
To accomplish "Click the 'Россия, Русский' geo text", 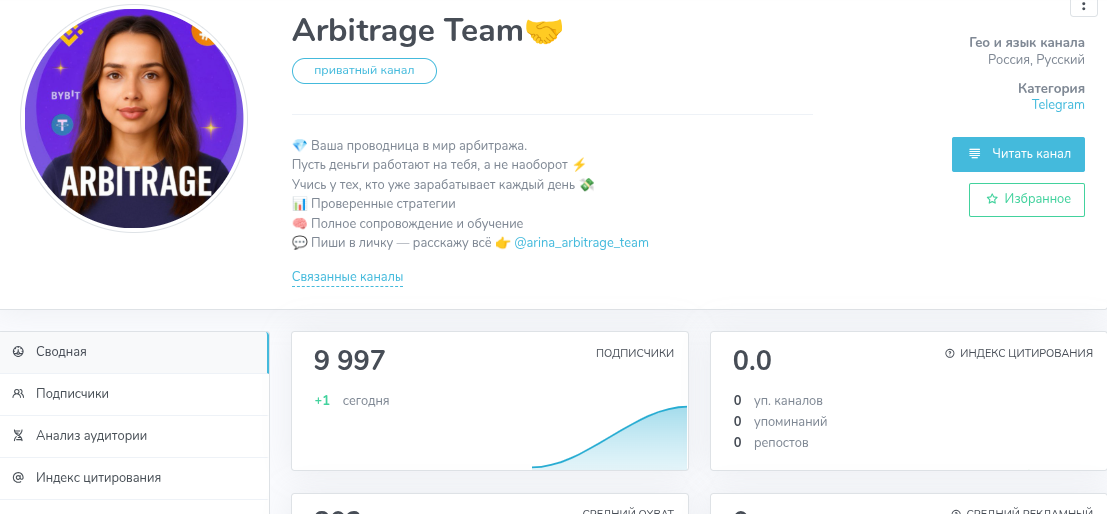I will tap(1036, 60).
